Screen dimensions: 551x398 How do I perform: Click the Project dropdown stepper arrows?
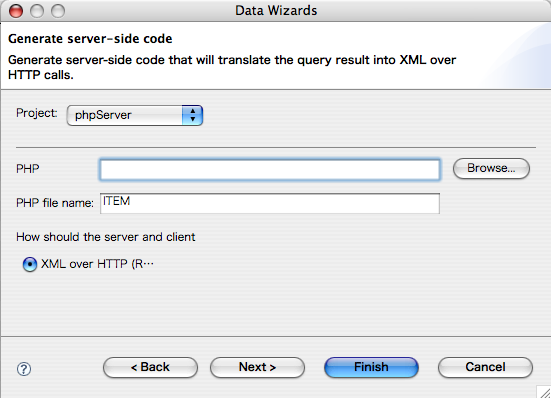[x=192, y=115]
